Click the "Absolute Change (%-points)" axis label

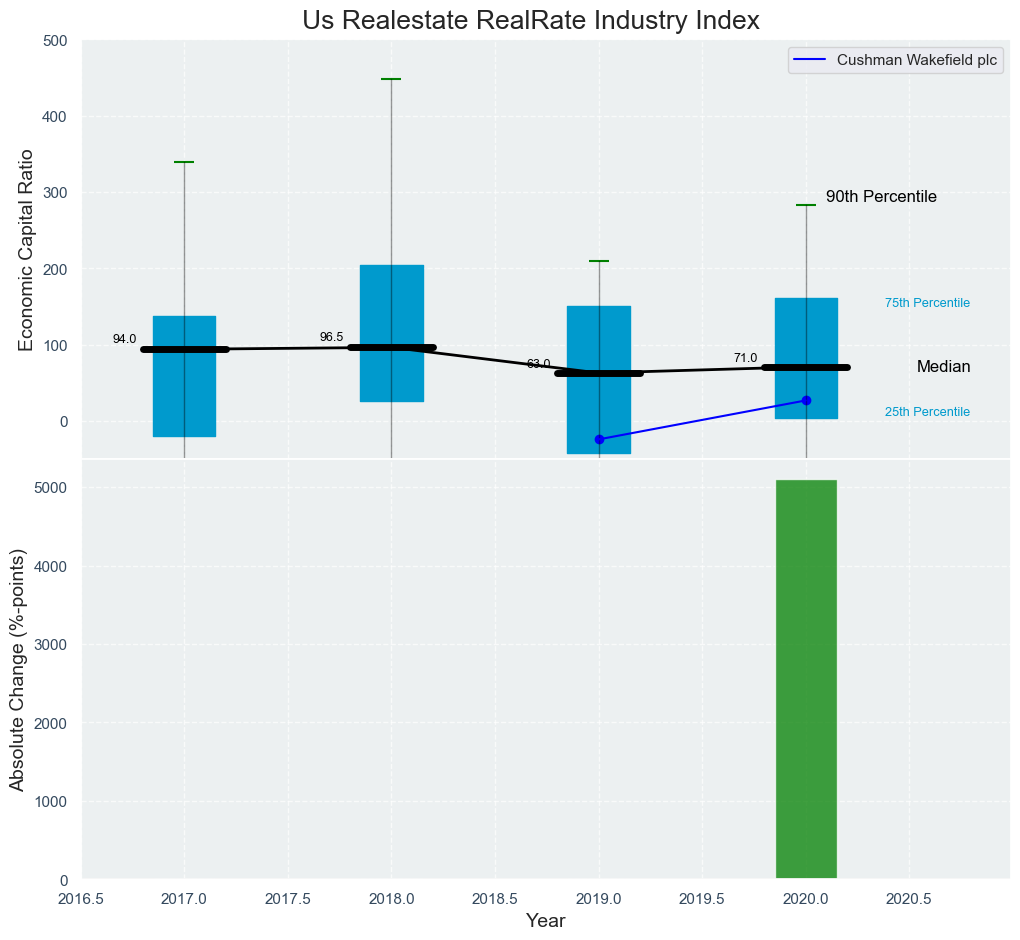(x=17, y=667)
